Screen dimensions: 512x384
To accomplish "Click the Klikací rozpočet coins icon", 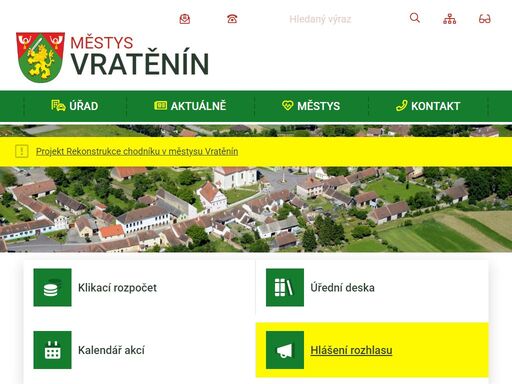I will (52, 287).
